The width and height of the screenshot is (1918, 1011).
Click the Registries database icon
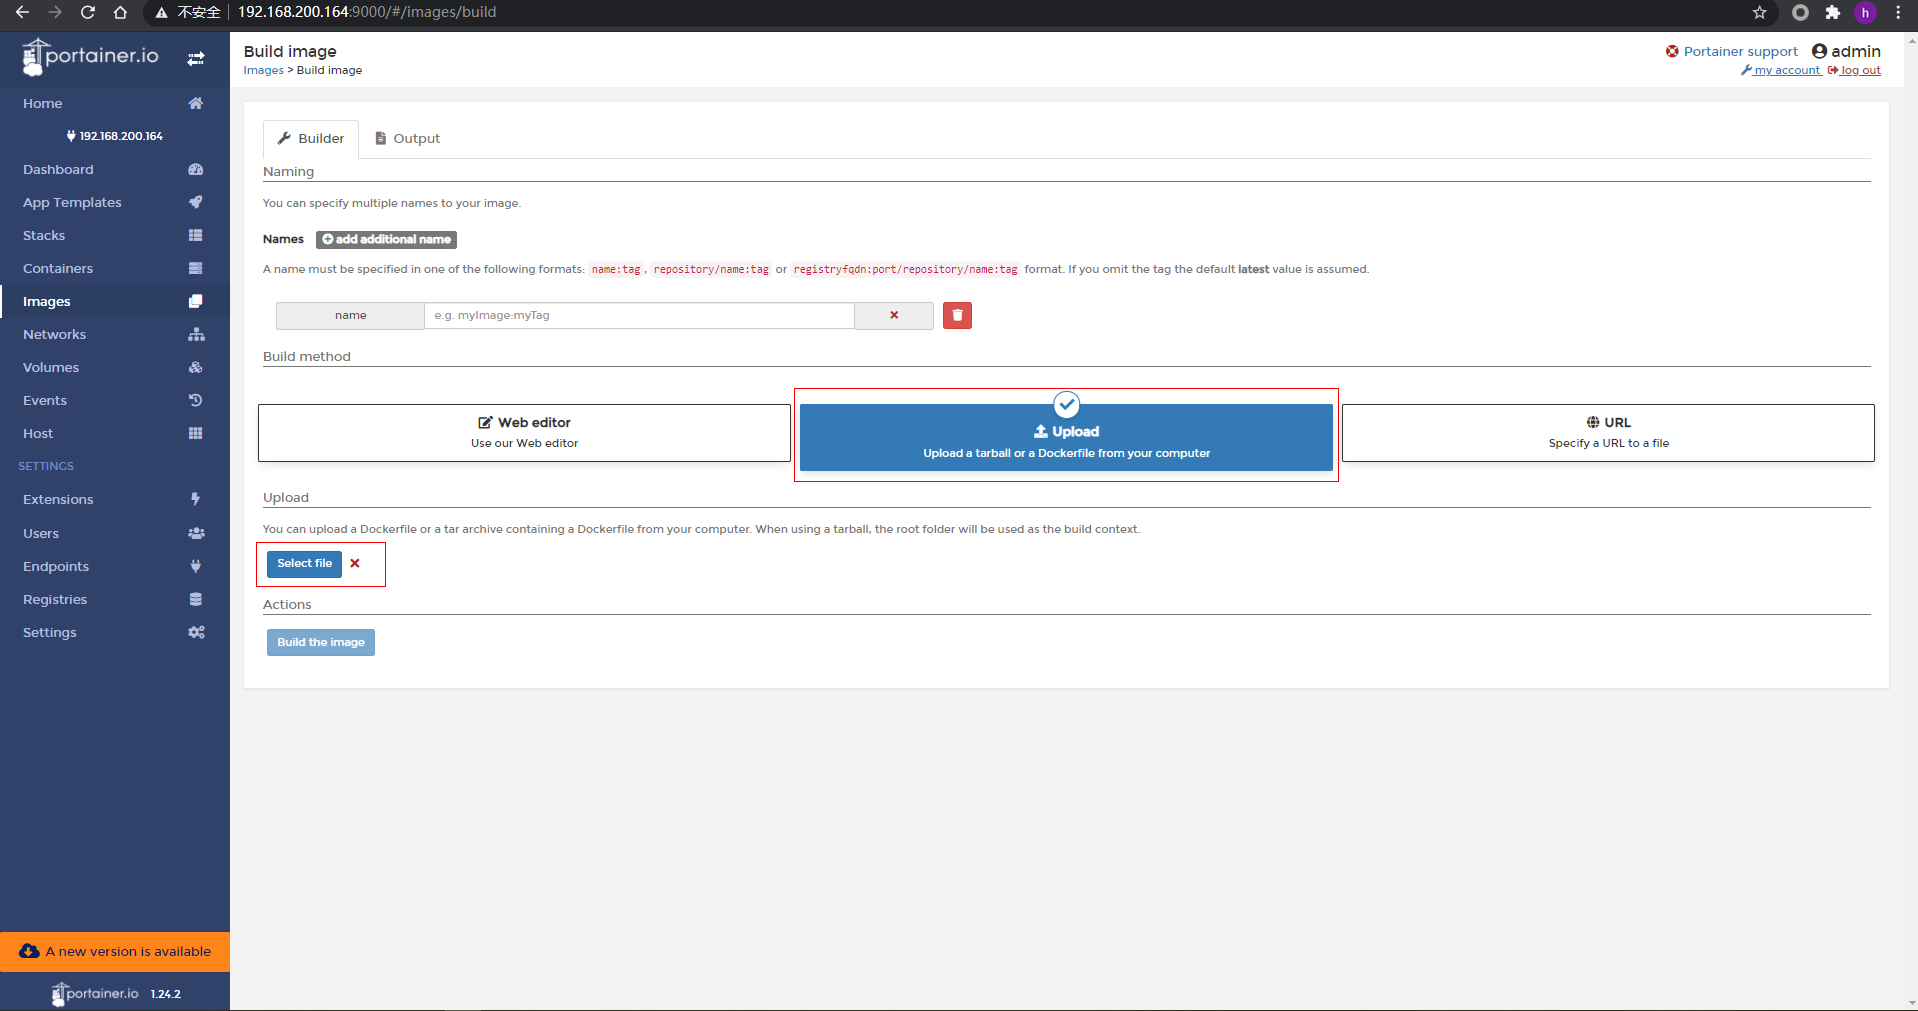tap(196, 599)
